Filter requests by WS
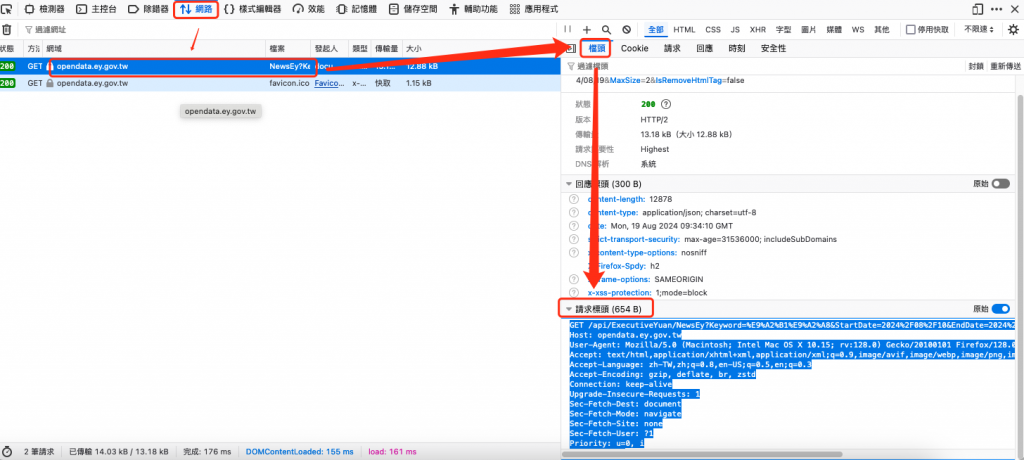The height and width of the screenshot is (460, 1024). [x=857, y=29]
